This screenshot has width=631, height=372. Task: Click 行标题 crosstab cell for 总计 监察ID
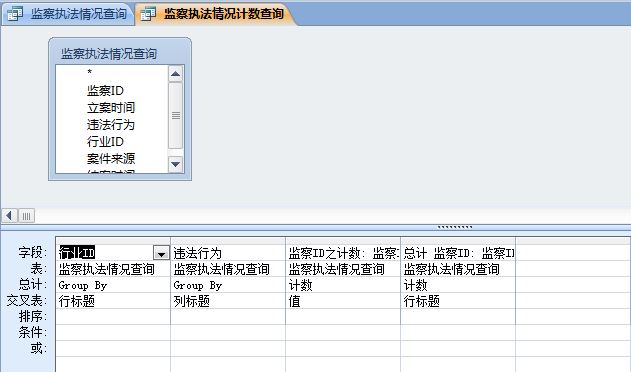[458, 301]
